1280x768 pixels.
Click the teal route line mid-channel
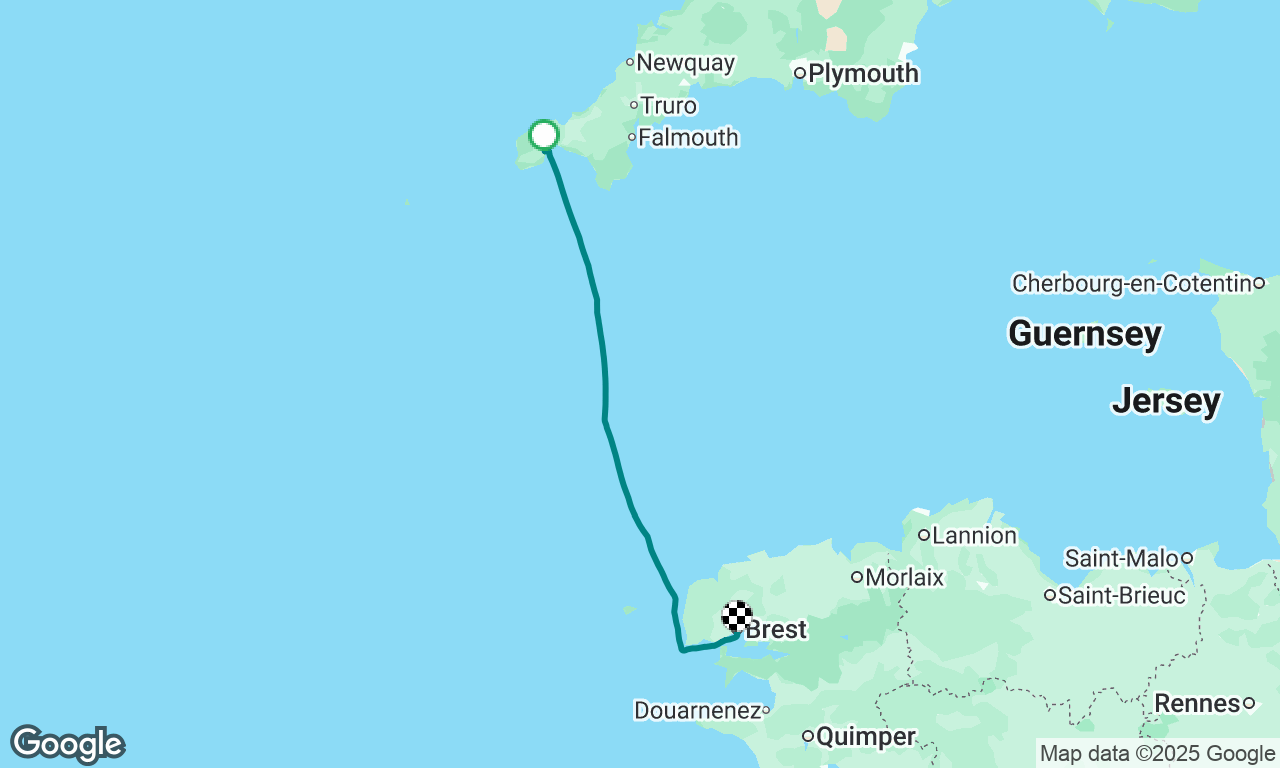point(604,380)
